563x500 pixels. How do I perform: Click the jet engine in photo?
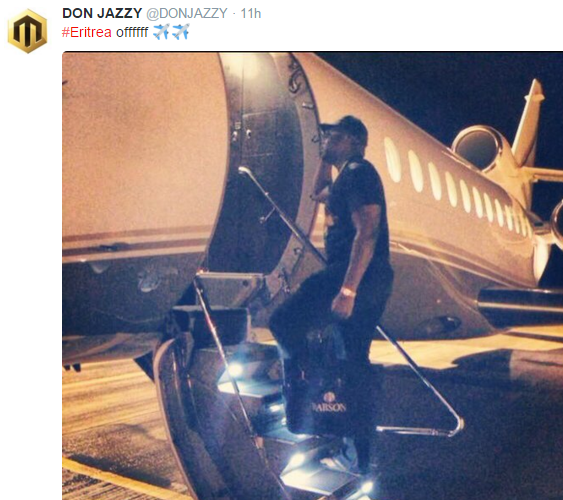(x=478, y=147)
